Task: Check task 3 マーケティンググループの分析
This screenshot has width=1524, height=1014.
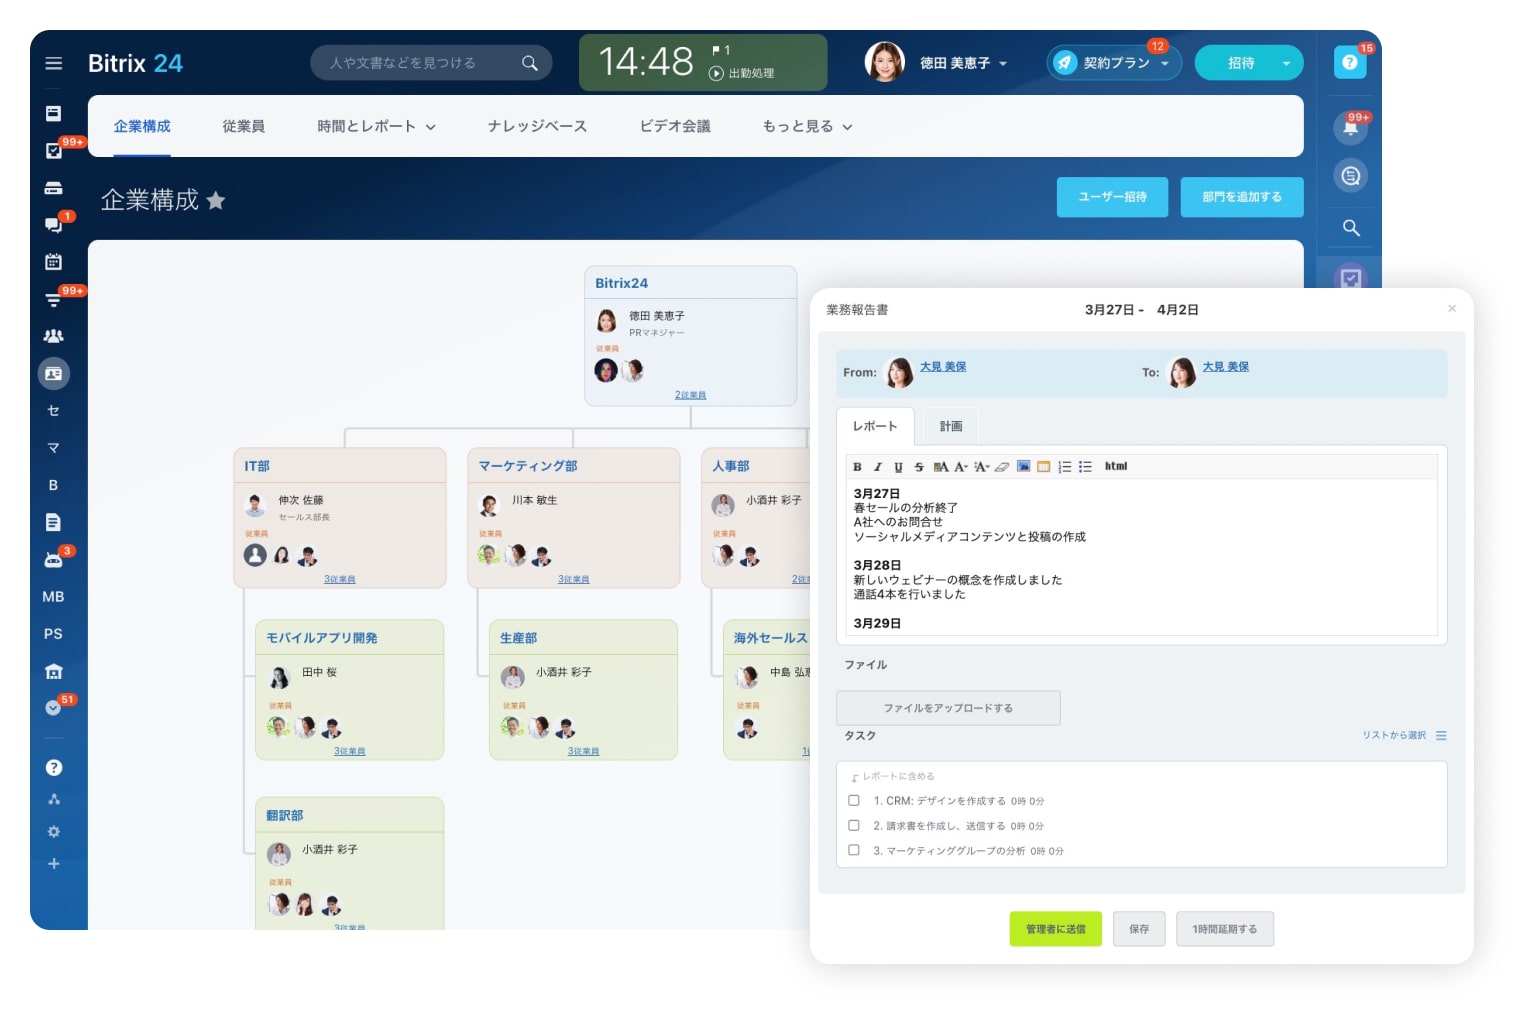Action: (854, 850)
